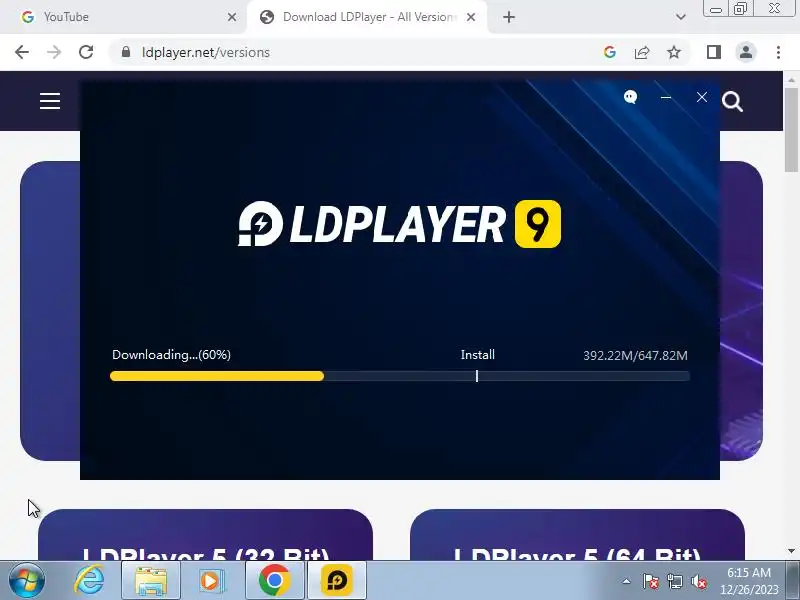Bookmark this page with the star icon
This screenshot has width=800, height=600.
pos(674,52)
